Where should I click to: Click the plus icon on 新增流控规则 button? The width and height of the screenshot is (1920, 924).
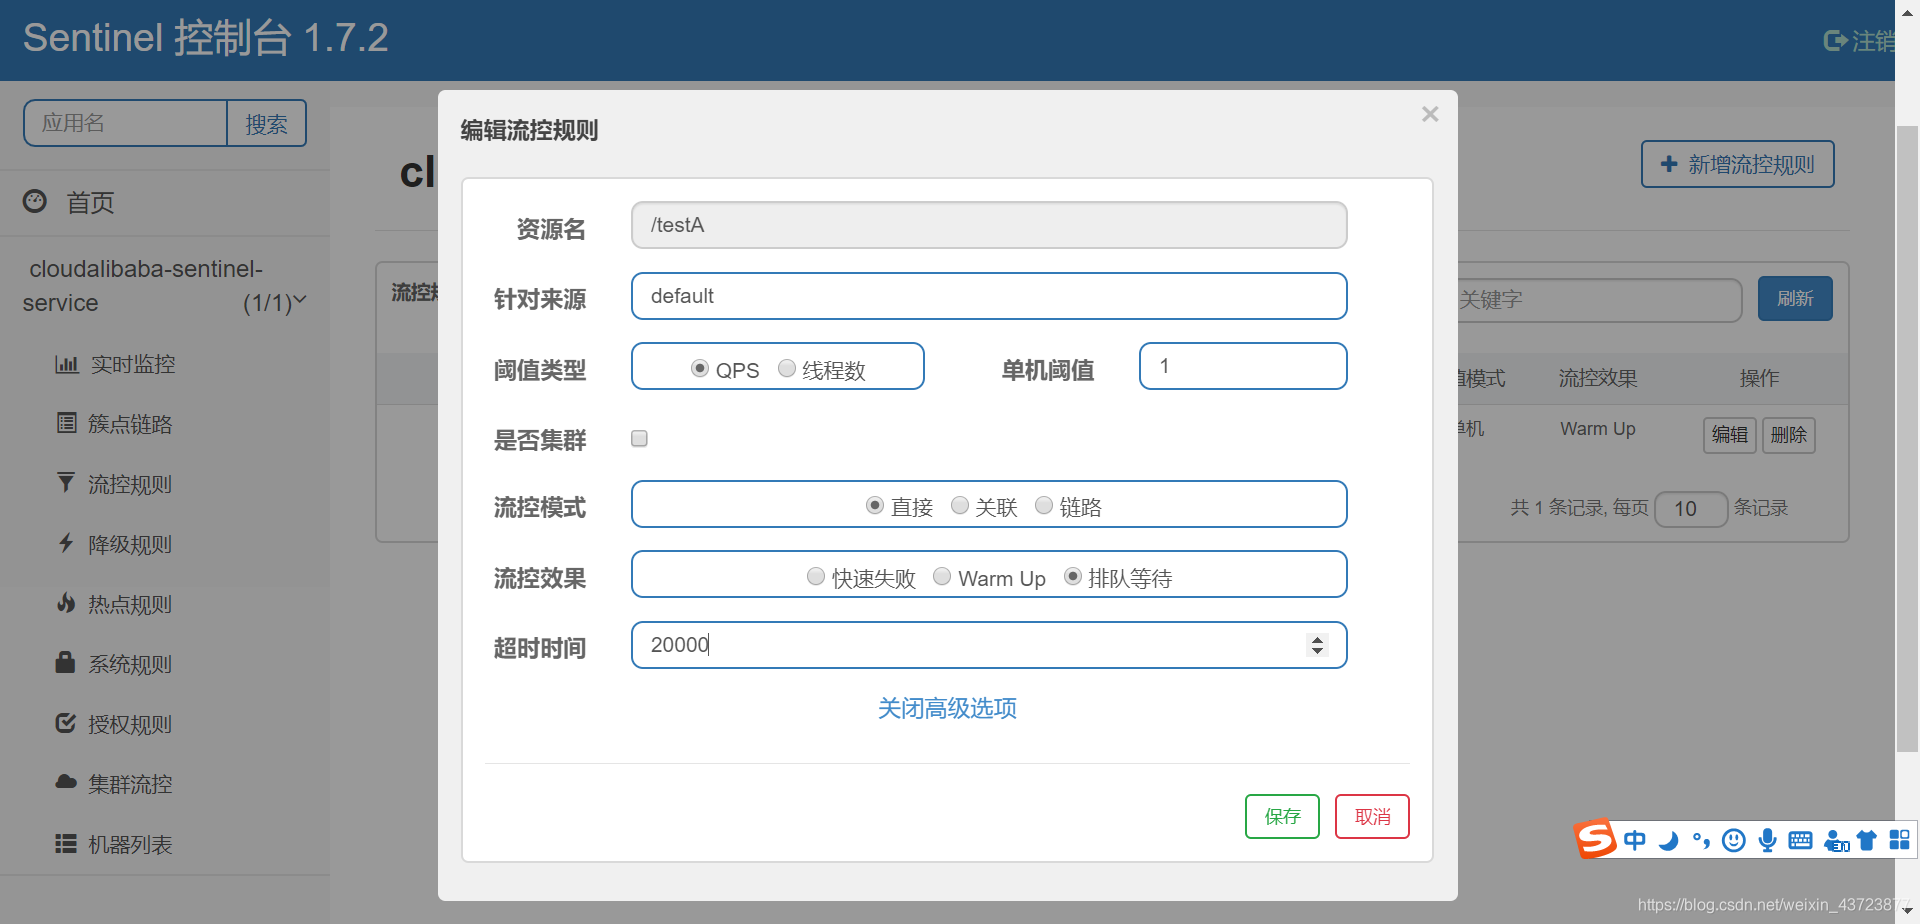click(x=1669, y=164)
